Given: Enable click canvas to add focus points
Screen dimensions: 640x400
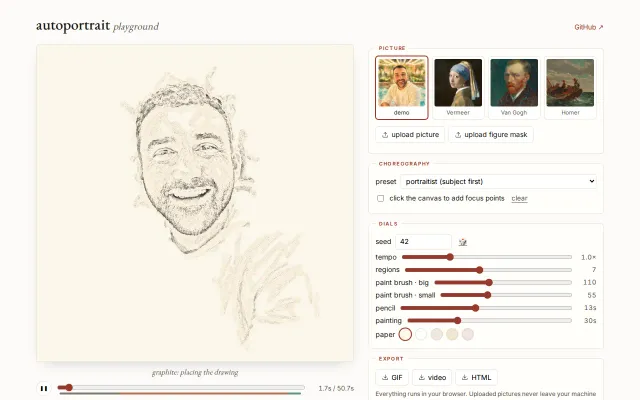Looking at the screenshot, I should click(380, 198).
